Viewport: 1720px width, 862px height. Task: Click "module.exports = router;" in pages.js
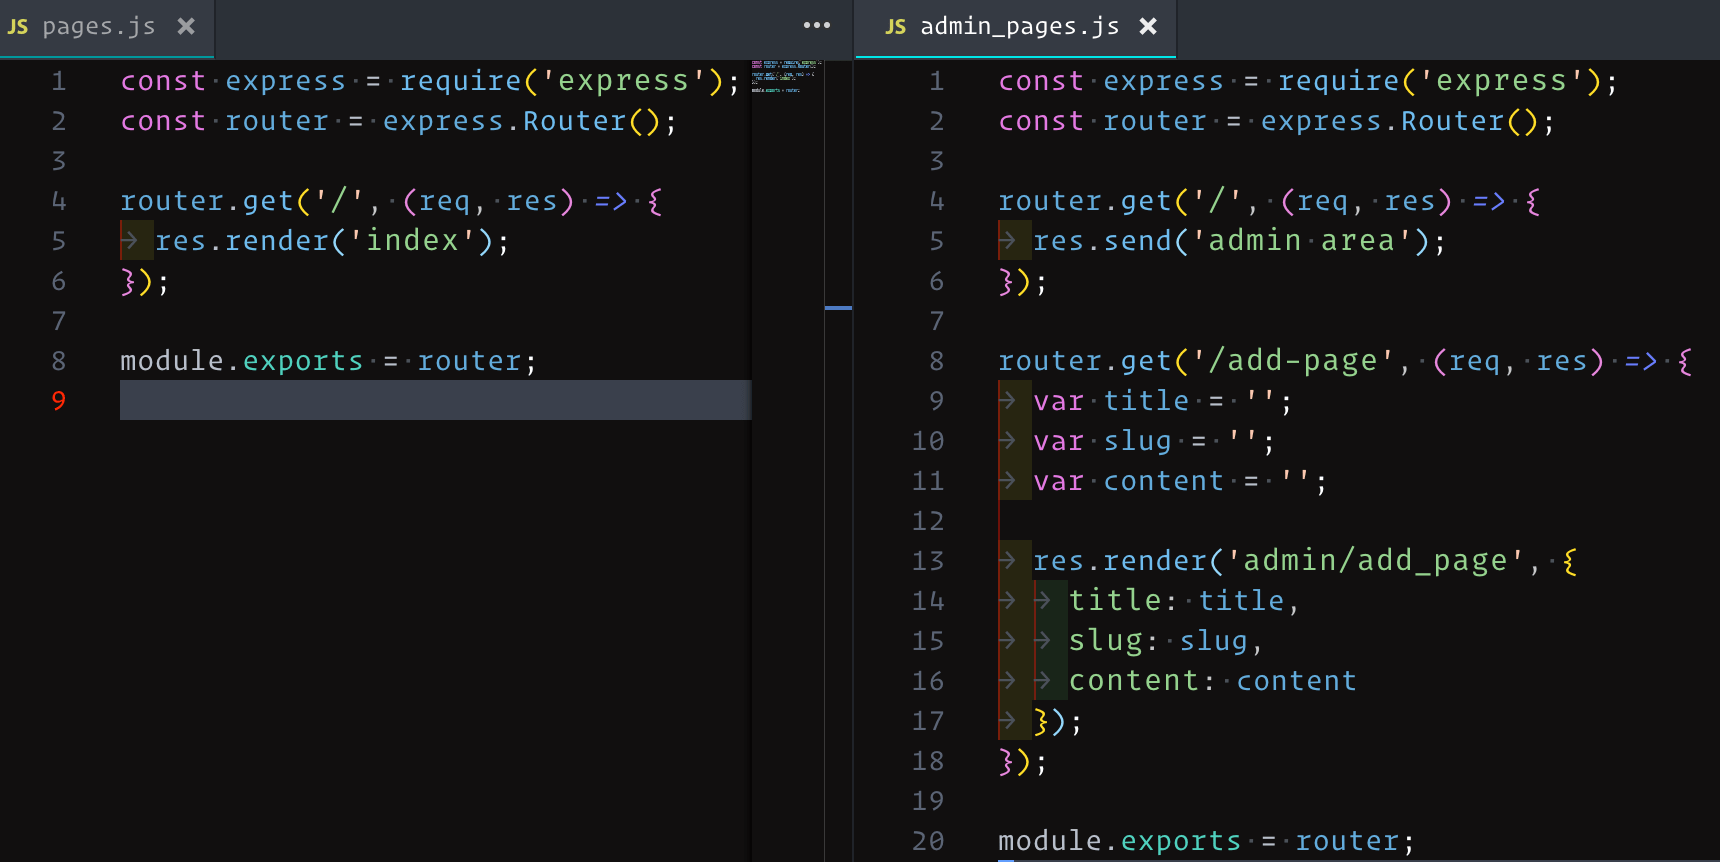329,361
